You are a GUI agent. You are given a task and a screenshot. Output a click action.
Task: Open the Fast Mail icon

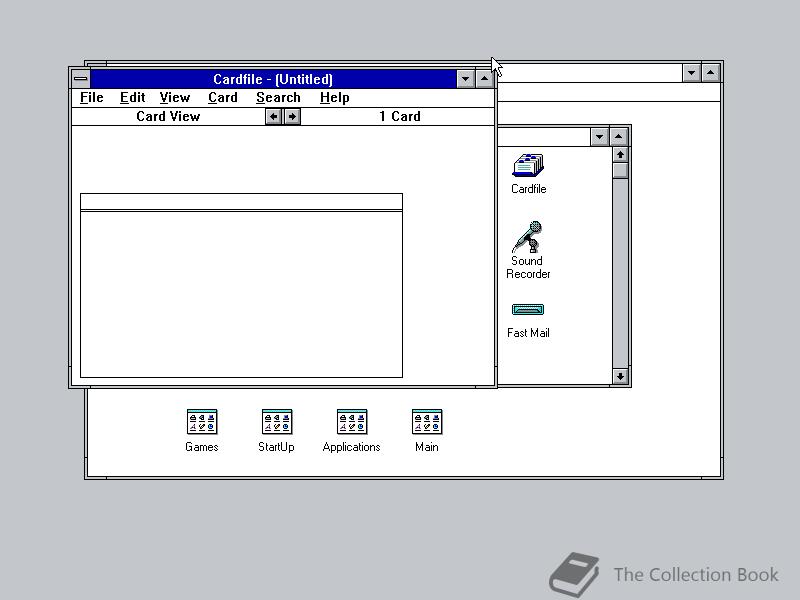point(528,320)
